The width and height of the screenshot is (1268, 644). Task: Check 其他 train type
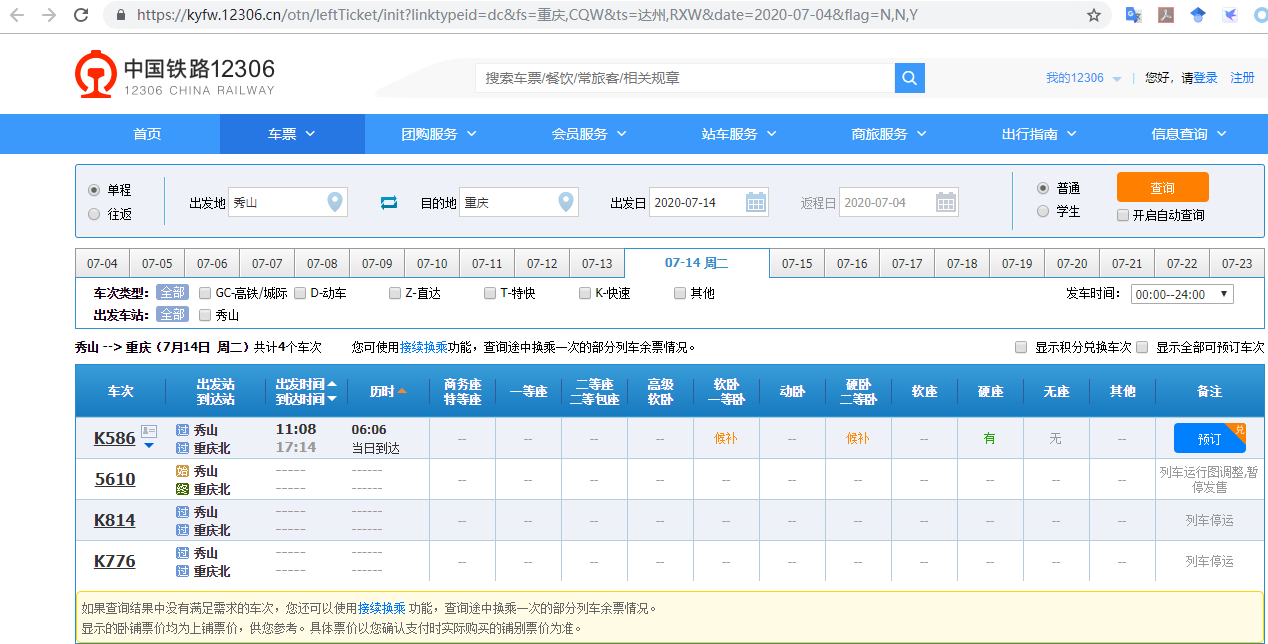(680, 293)
